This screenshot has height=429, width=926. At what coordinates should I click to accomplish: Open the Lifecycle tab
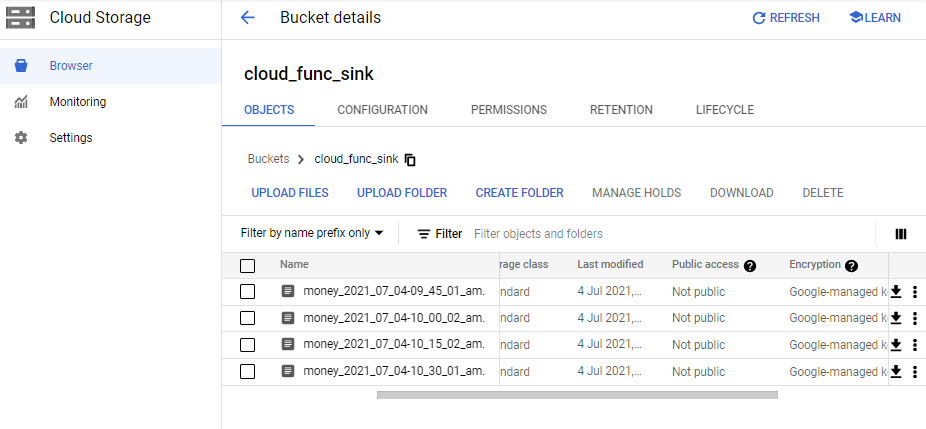tap(724, 110)
